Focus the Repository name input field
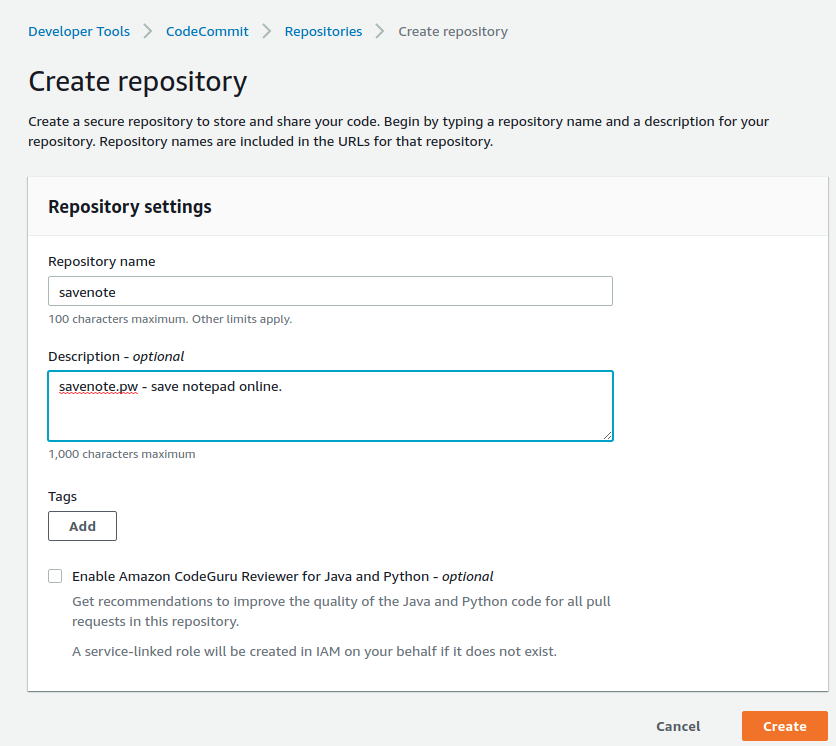The width and height of the screenshot is (836, 746). pyautogui.click(x=330, y=291)
